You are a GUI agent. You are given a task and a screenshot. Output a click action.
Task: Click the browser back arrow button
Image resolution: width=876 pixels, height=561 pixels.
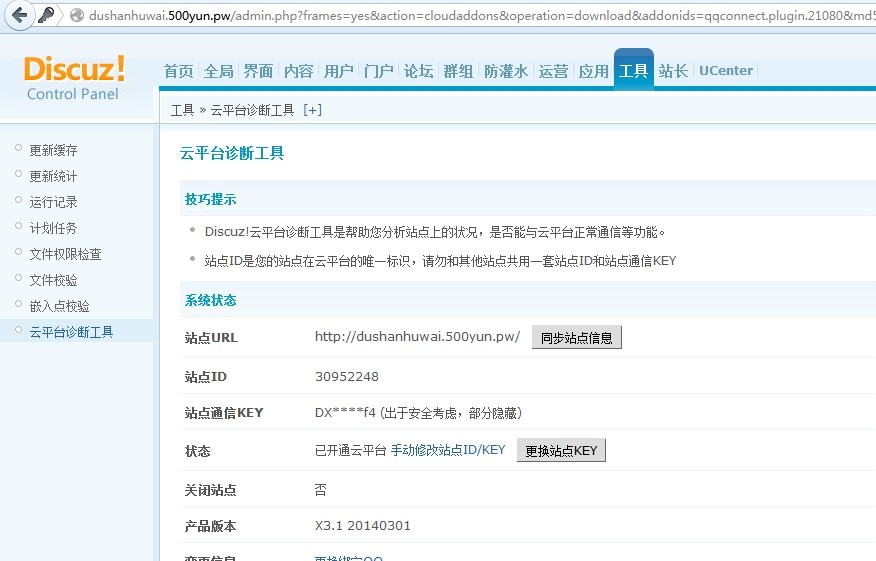(x=18, y=15)
